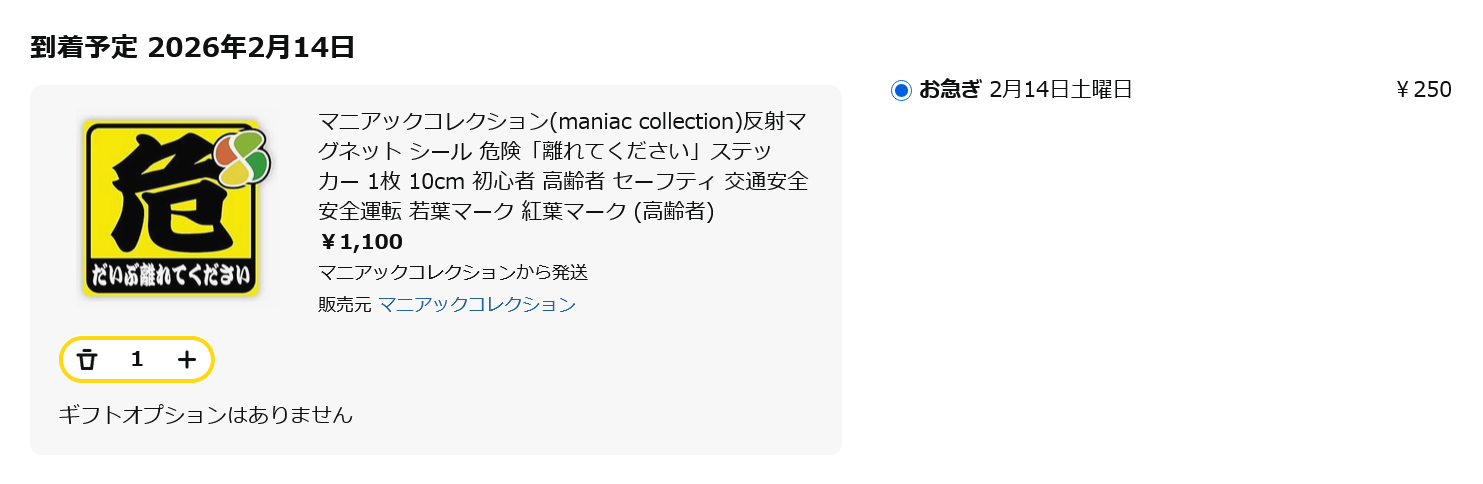Open the マニアックコレクション seller link
Viewport: 1483px width, 484px height.
(477, 304)
